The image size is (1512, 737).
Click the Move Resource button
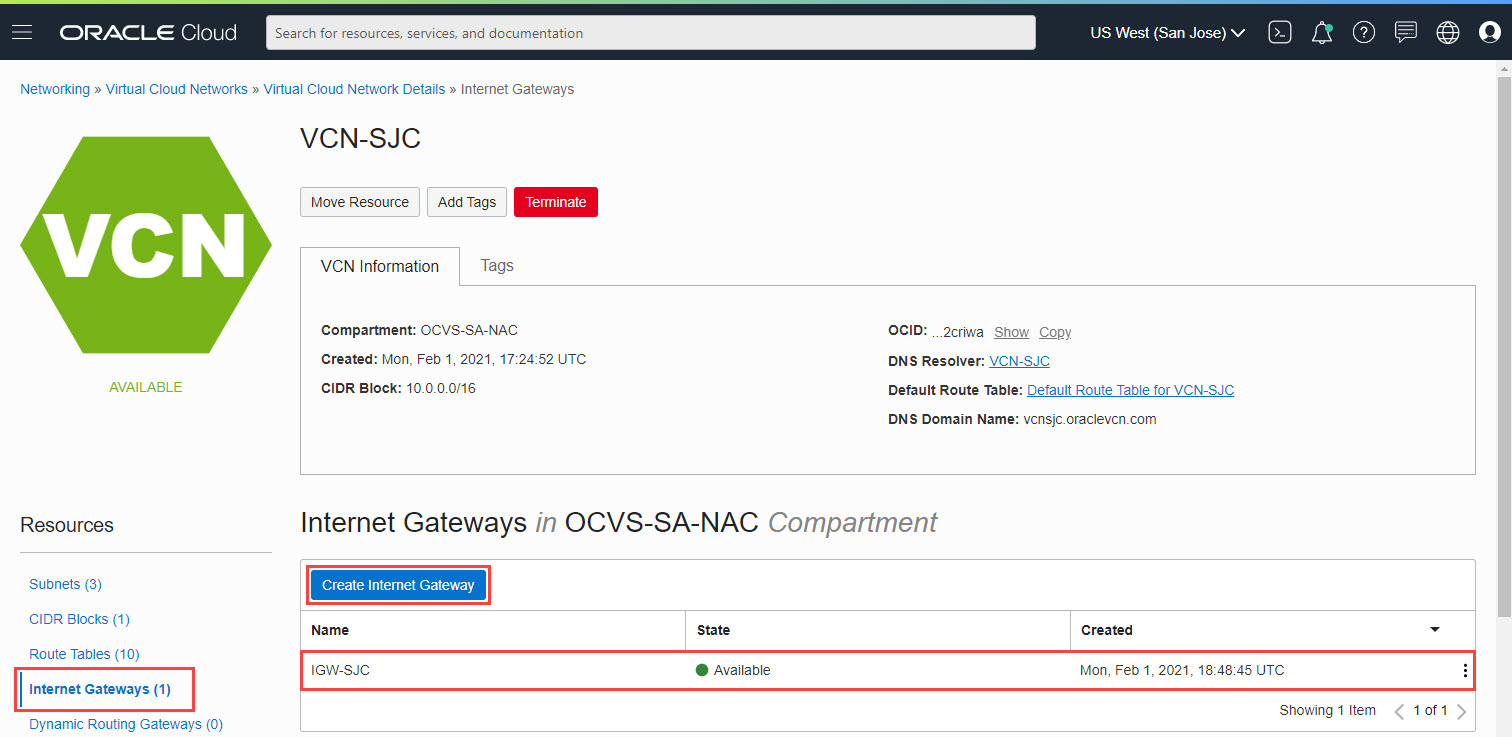click(360, 202)
